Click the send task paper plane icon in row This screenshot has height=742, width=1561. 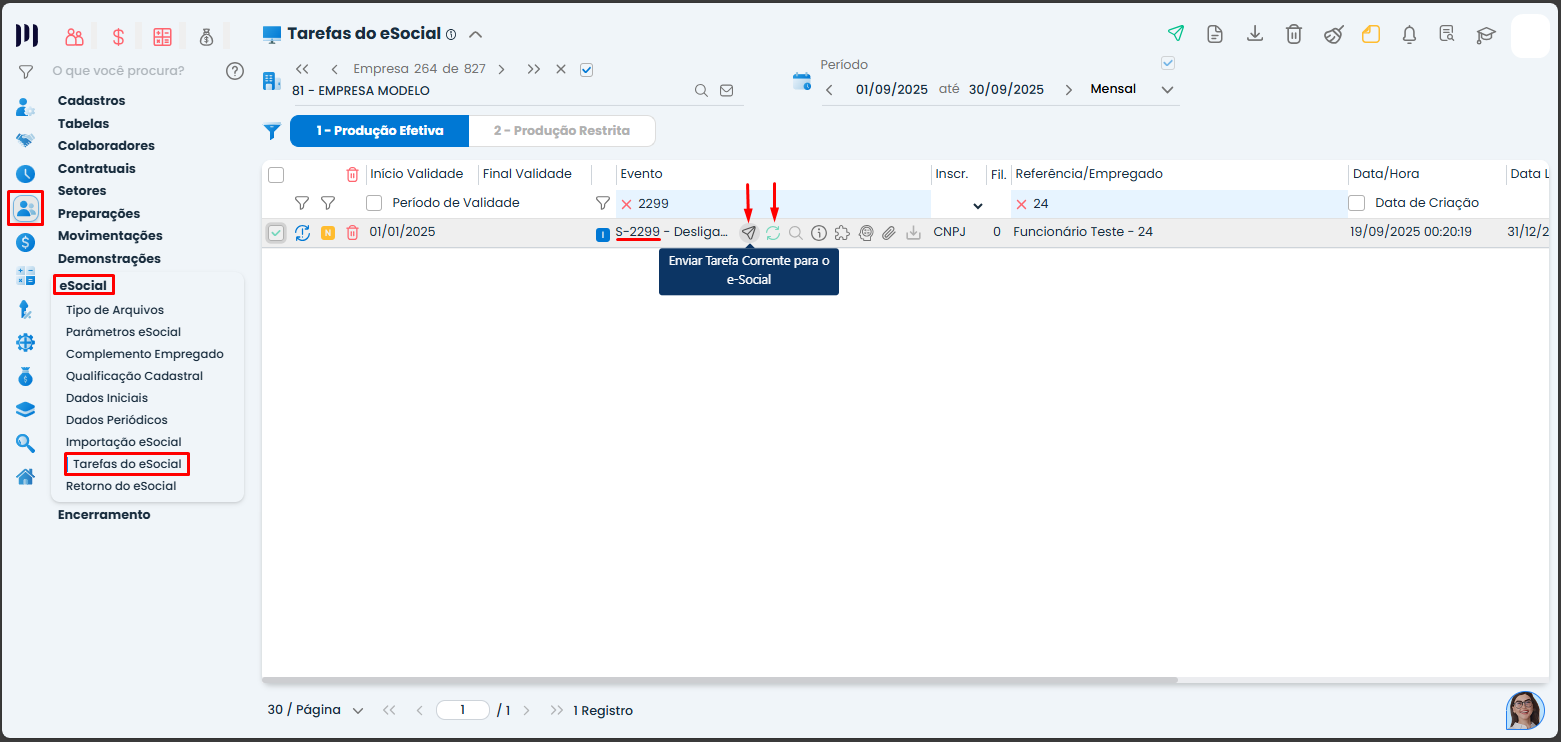[x=748, y=233]
